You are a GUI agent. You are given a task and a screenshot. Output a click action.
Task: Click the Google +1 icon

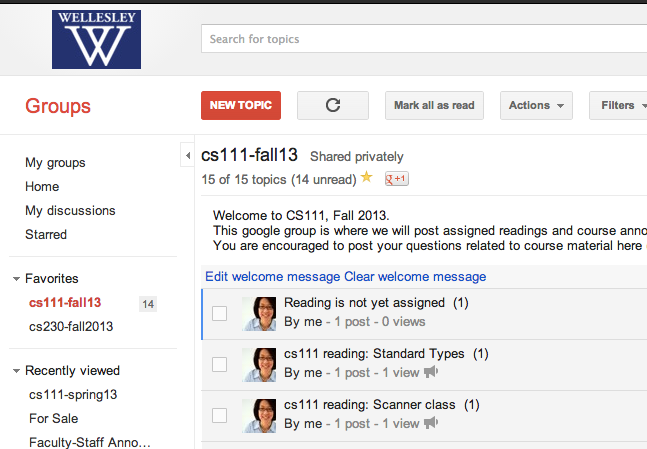(397, 179)
